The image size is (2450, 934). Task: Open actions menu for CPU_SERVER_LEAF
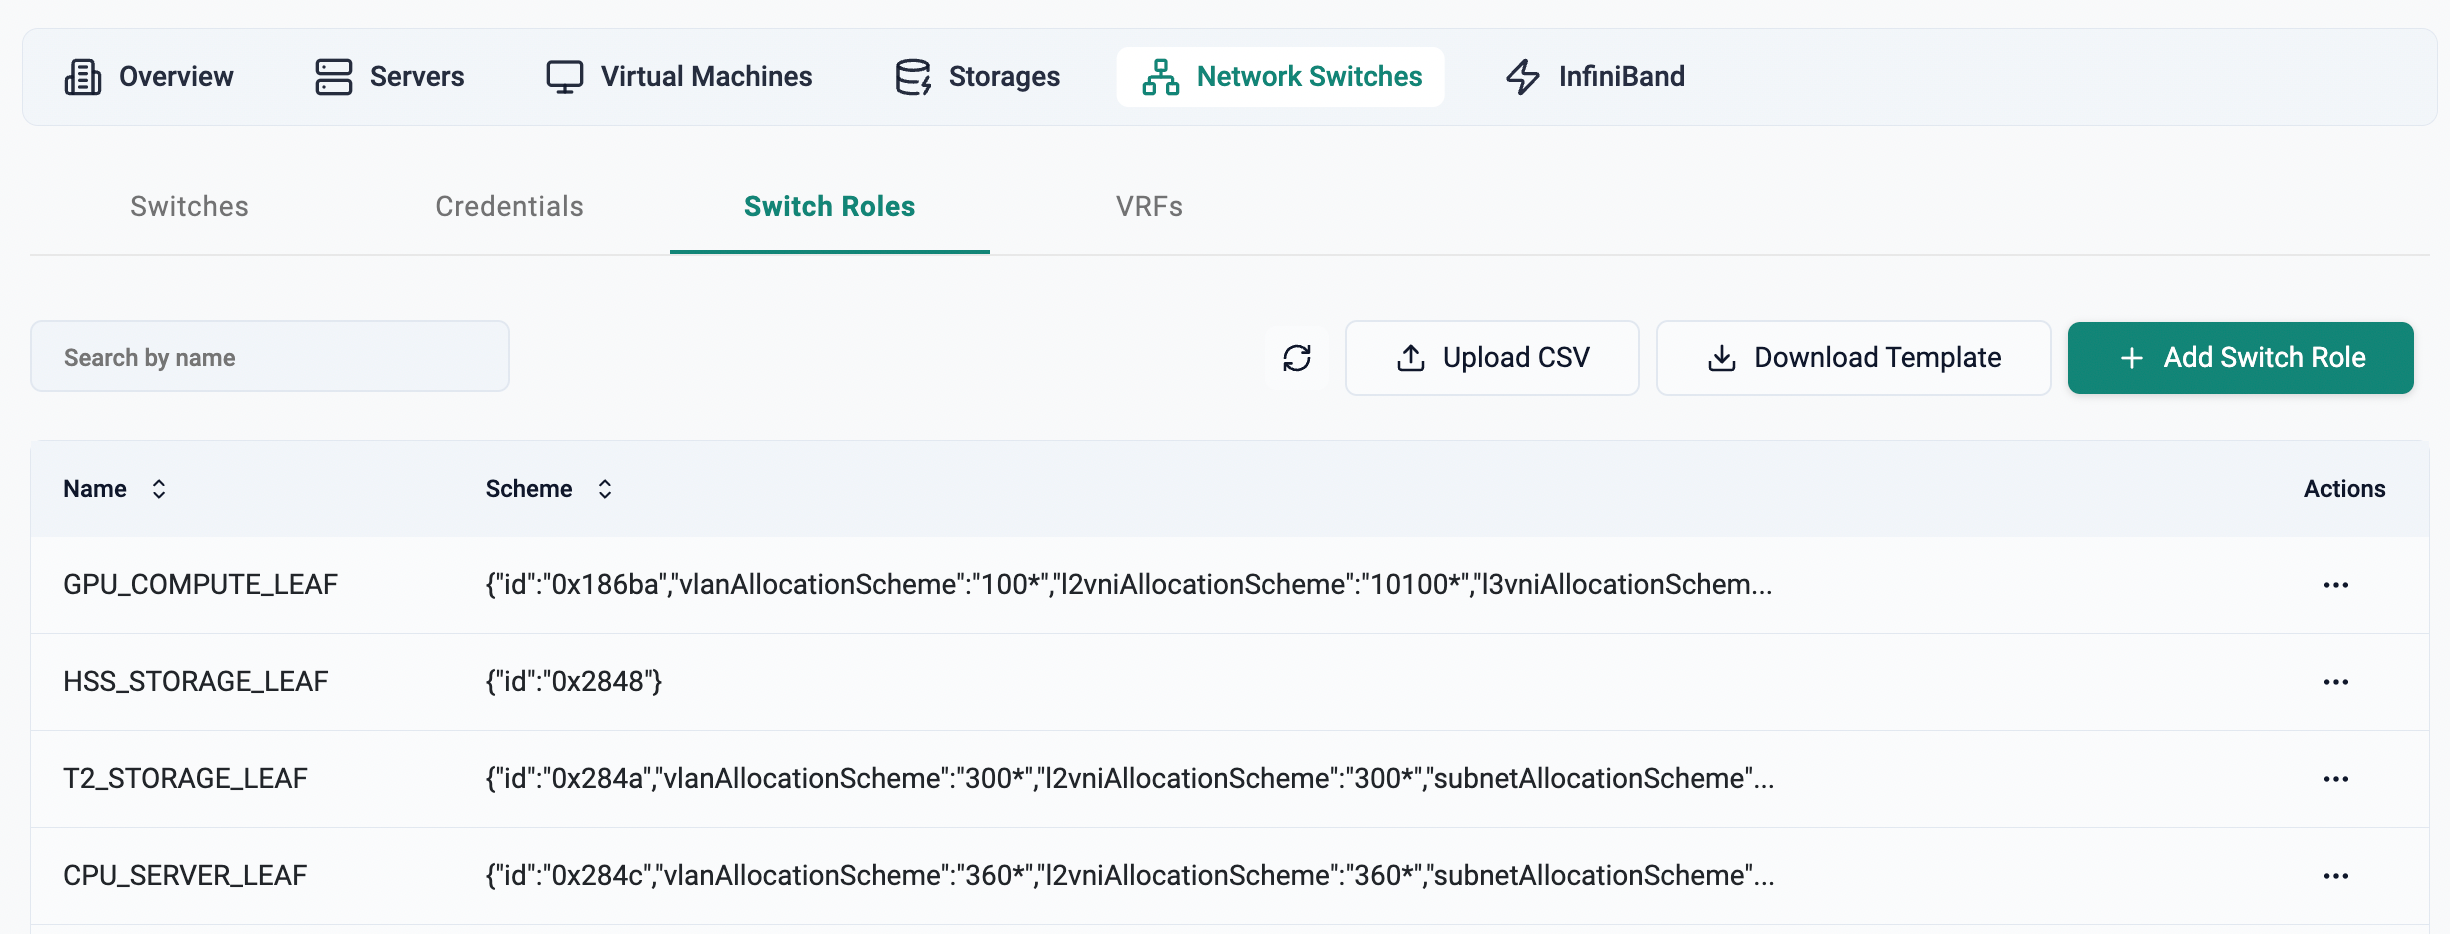tap(2335, 876)
